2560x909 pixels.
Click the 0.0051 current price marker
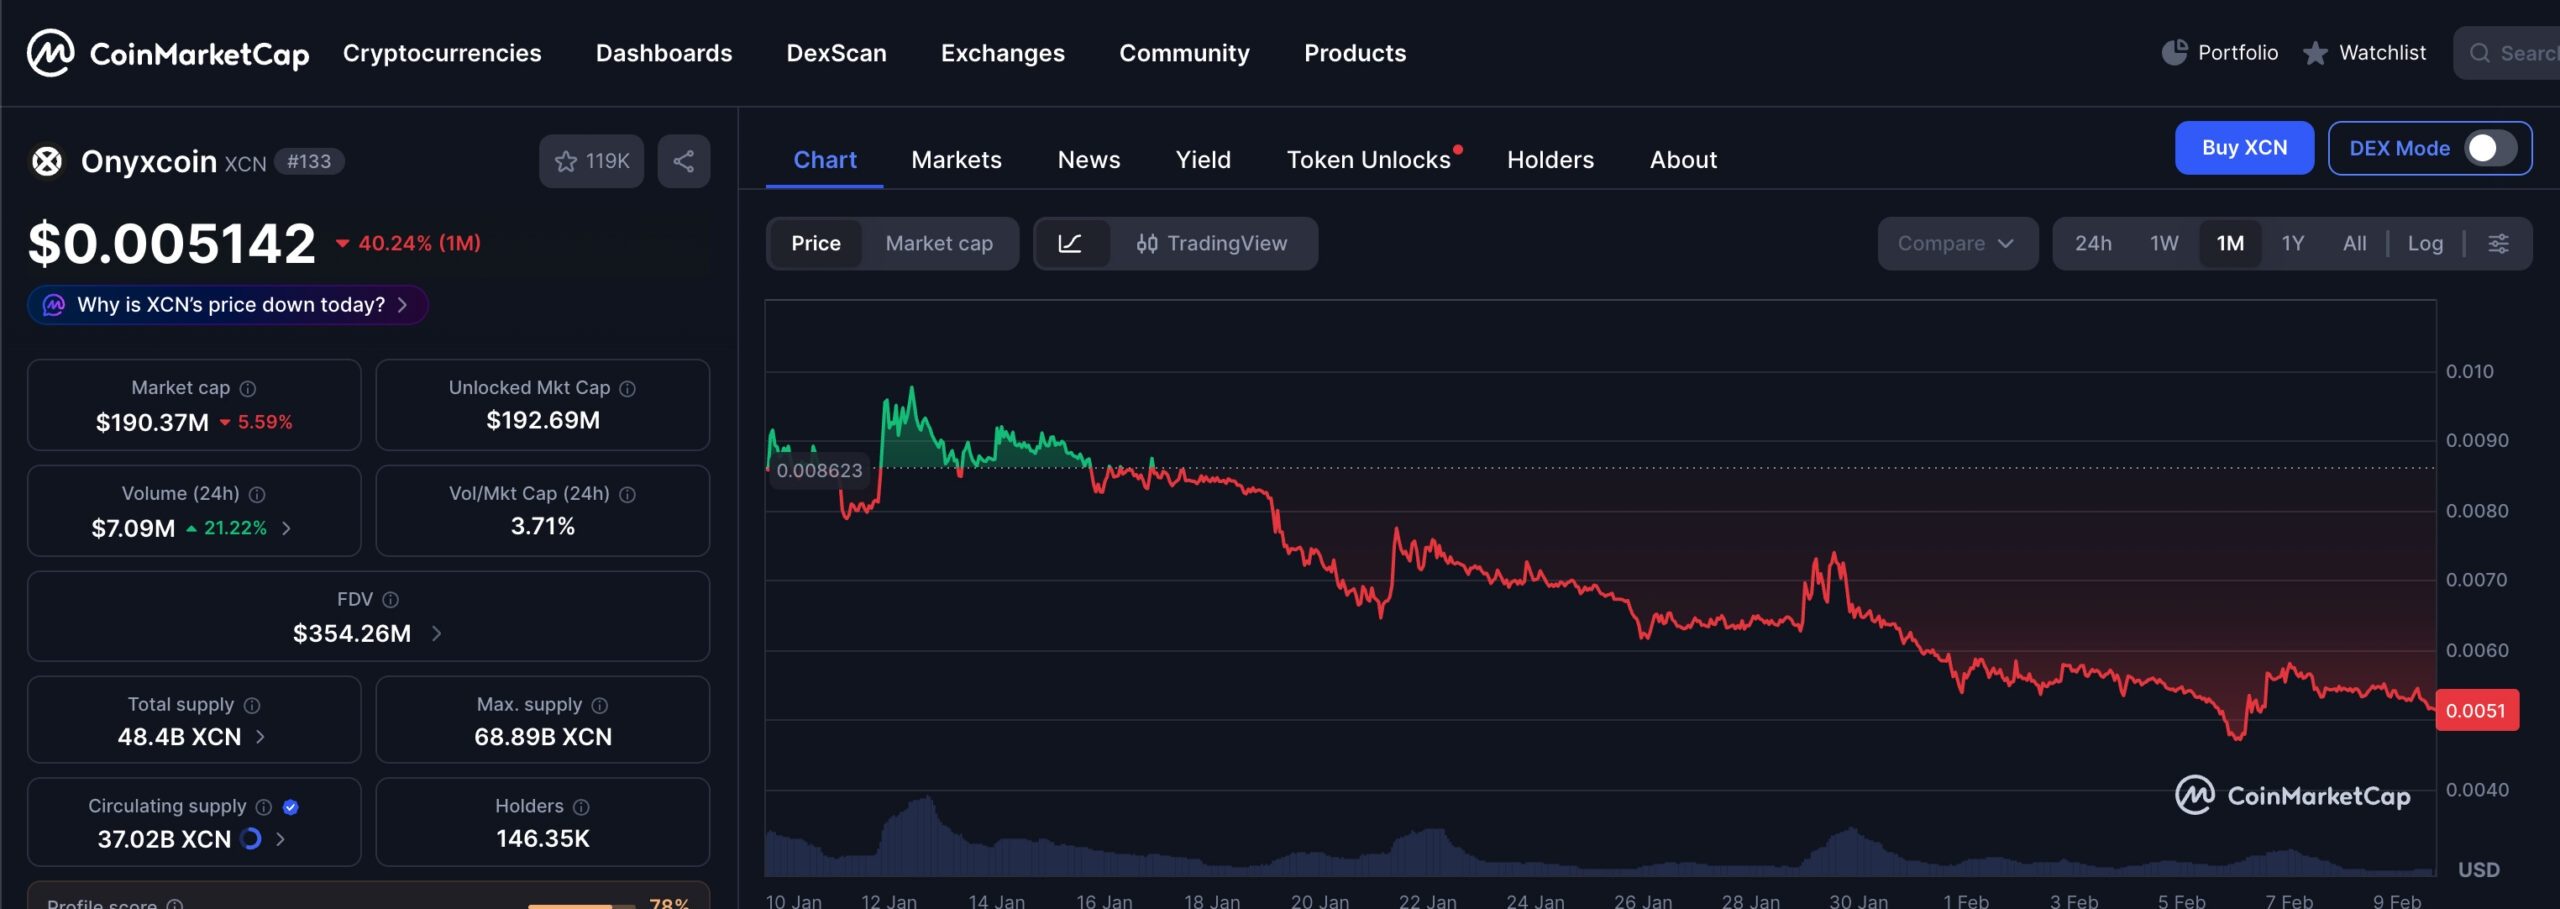pyautogui.click(x=2476, y=711)
